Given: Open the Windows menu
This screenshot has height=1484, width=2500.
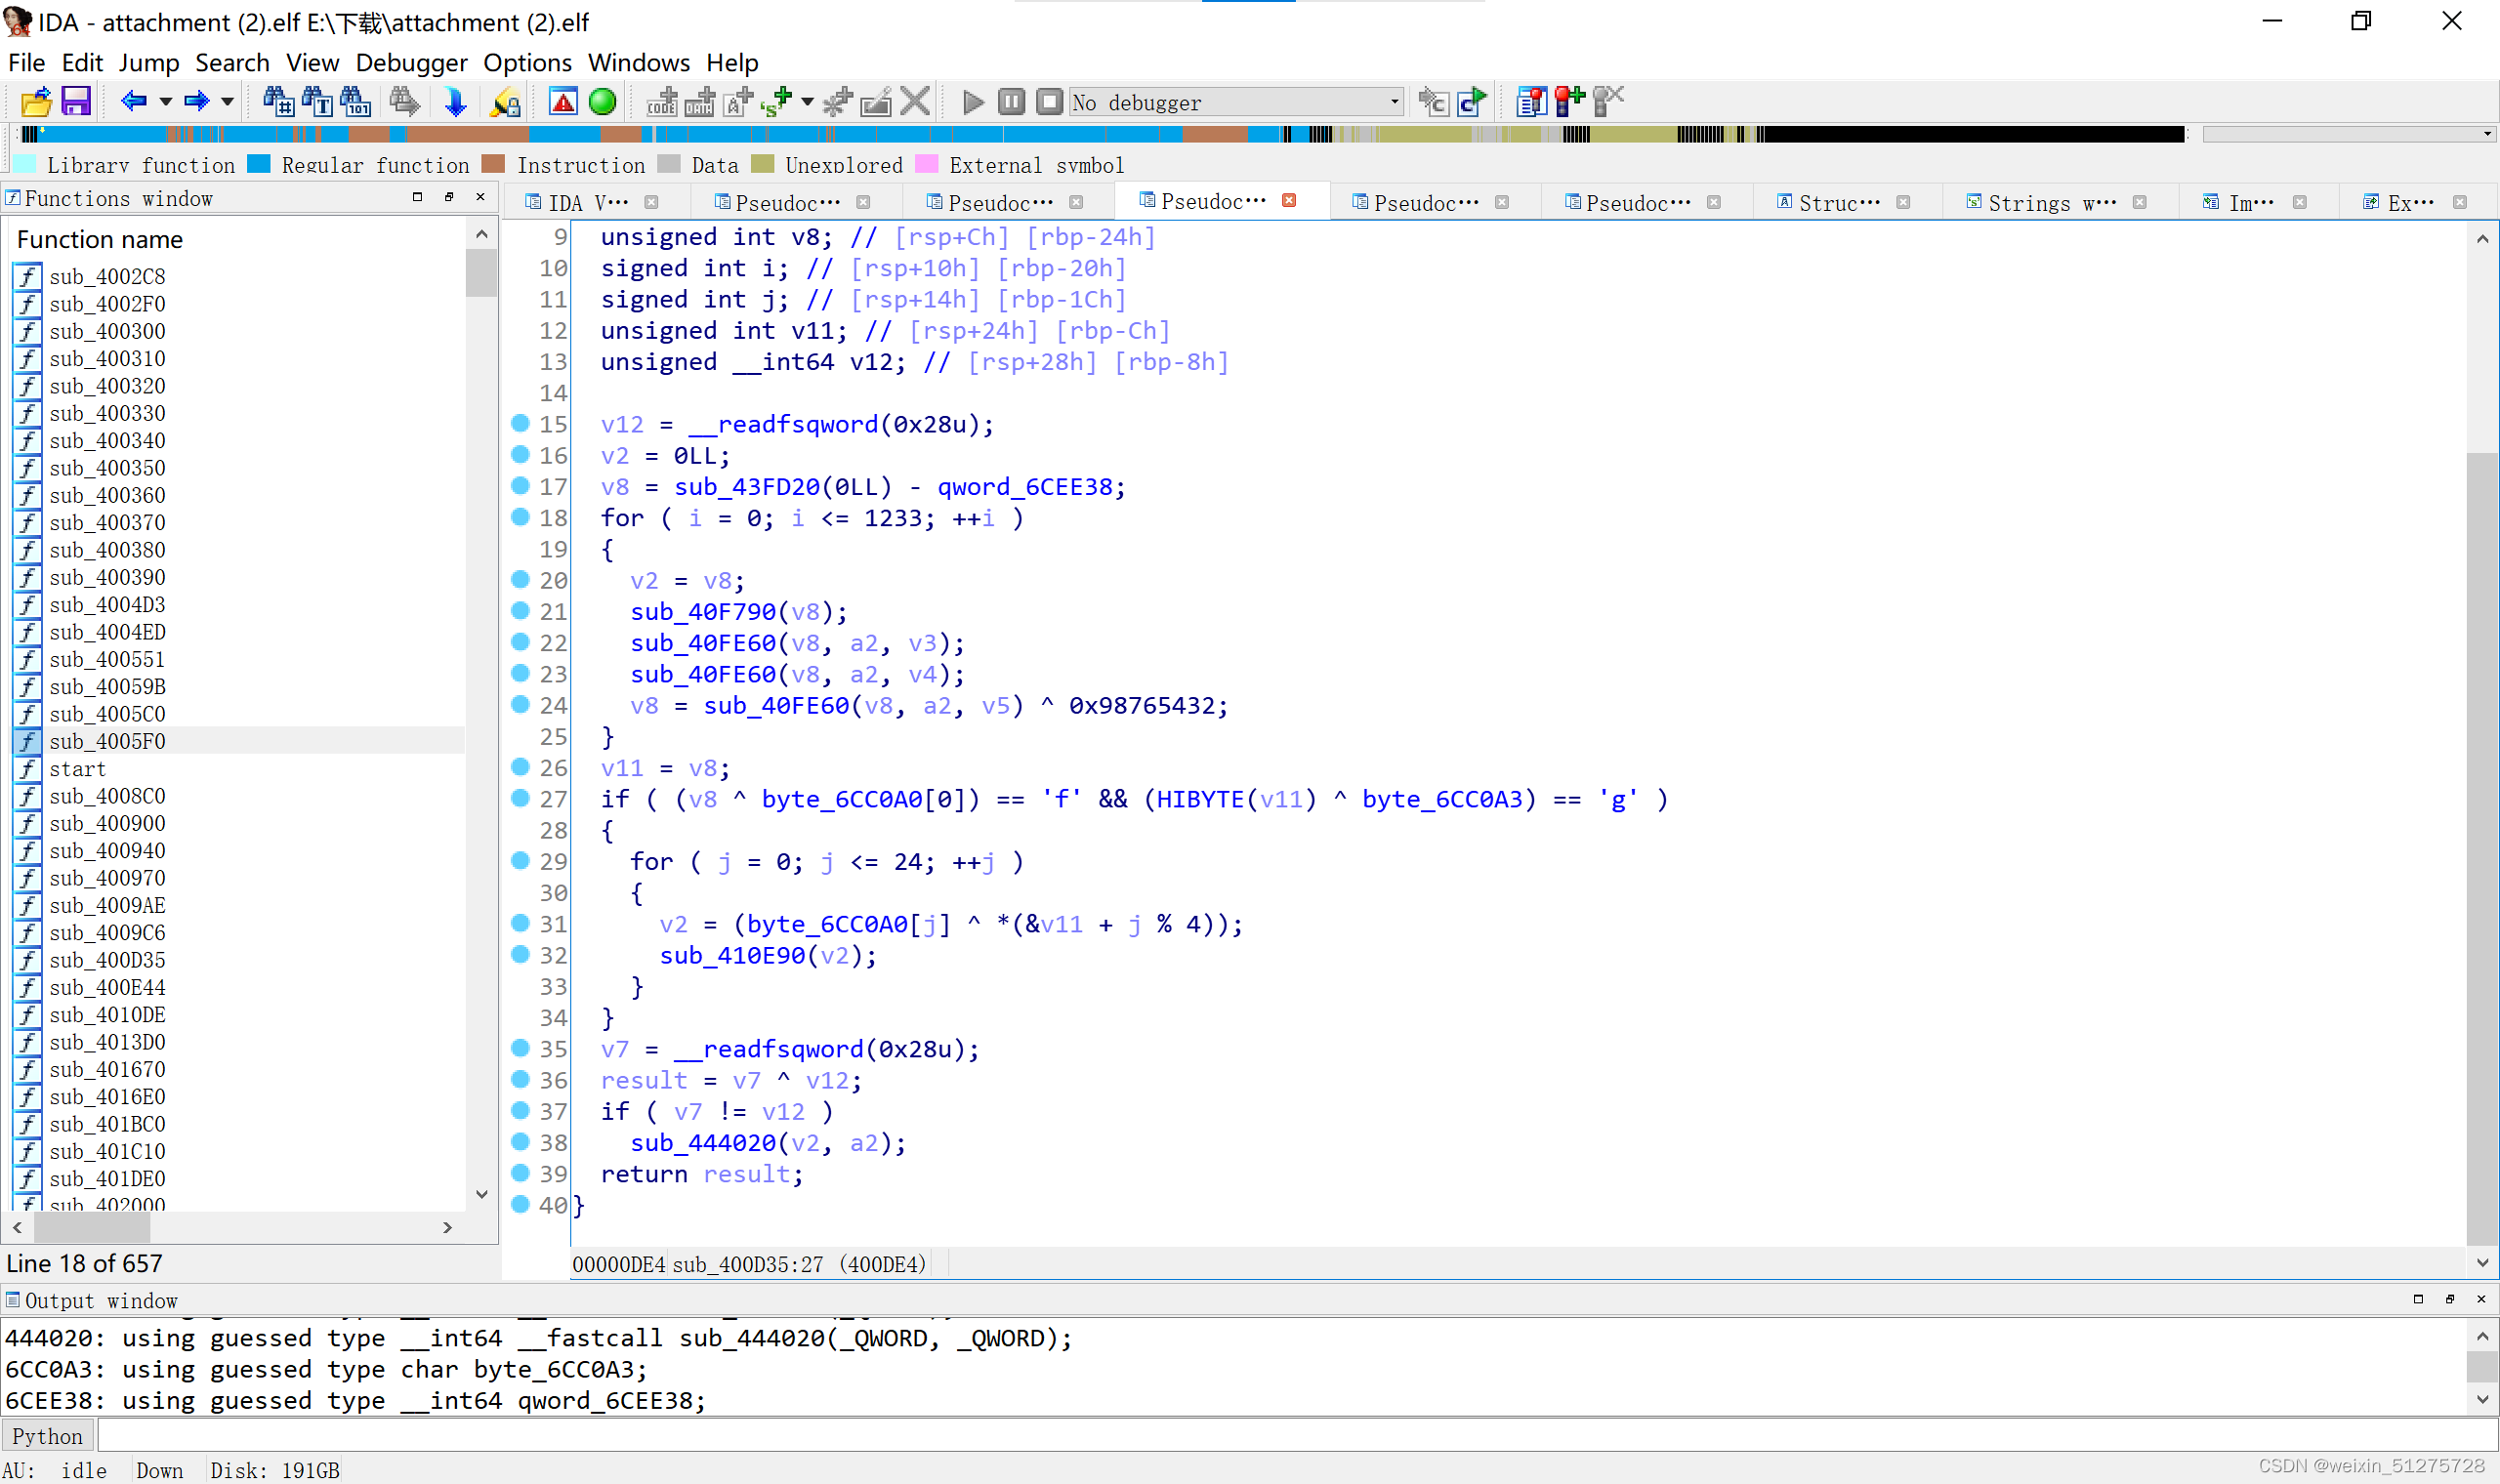Looking at the screenshot, I should pyautogui.click(x=638, y=62).
